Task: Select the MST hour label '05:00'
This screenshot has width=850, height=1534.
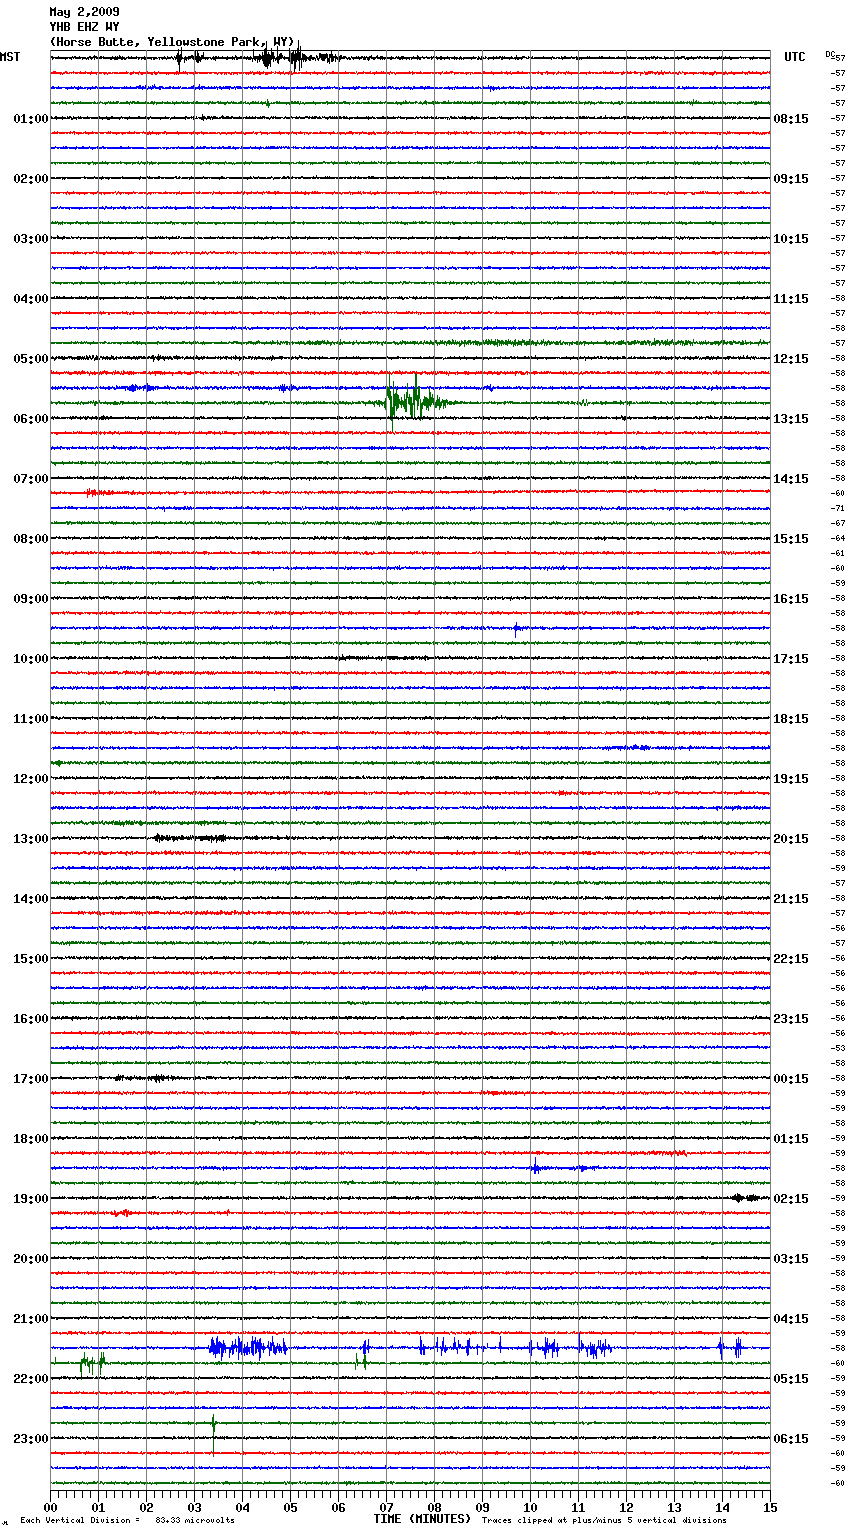Action: (31, 358)
